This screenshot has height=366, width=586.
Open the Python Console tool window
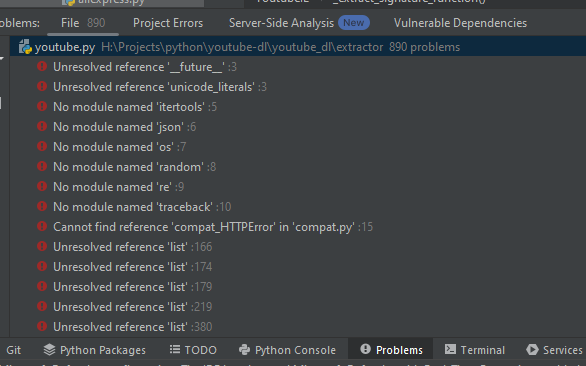pyautogui.click(x=287, y=350)
